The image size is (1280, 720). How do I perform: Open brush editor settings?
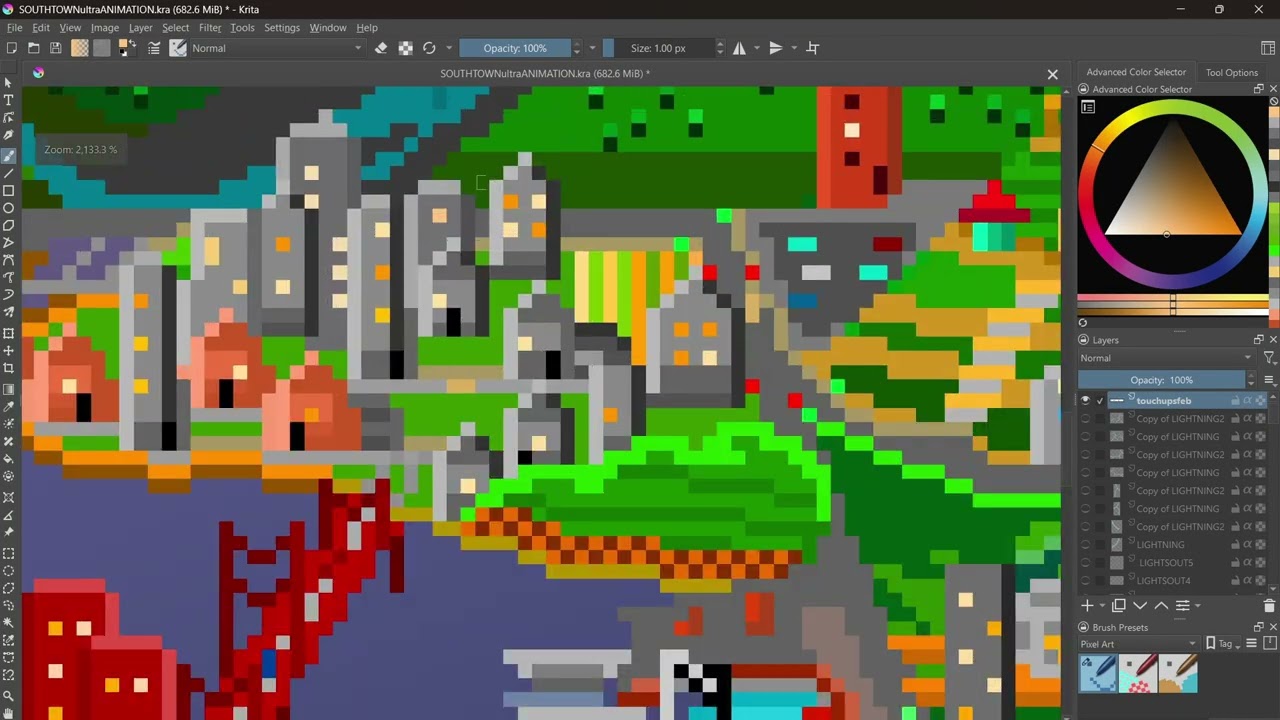point(155,48)
